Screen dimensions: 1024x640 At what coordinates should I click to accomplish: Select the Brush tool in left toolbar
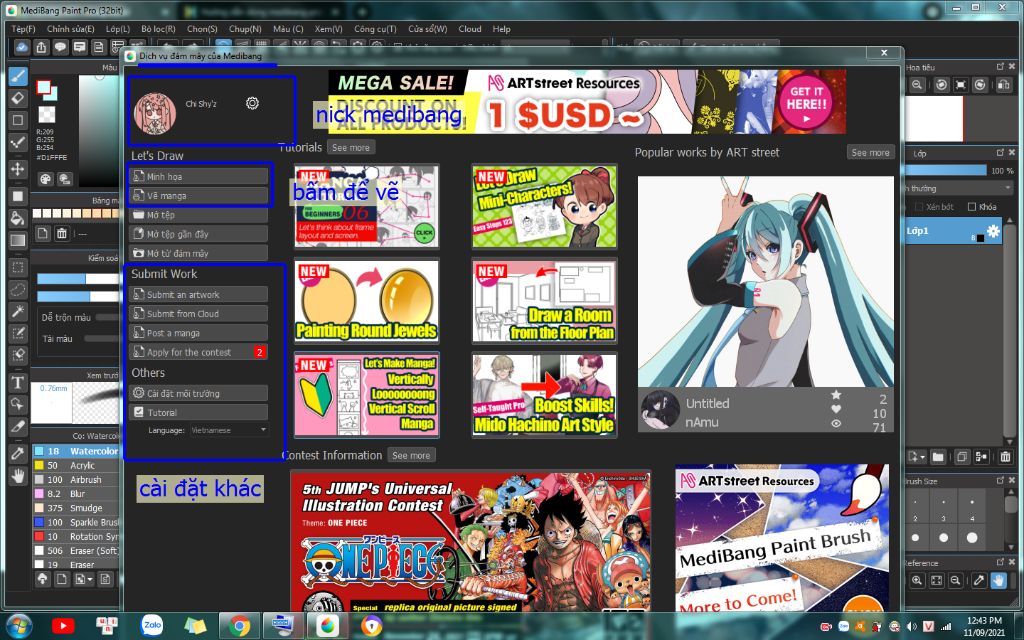click(18, 76)
